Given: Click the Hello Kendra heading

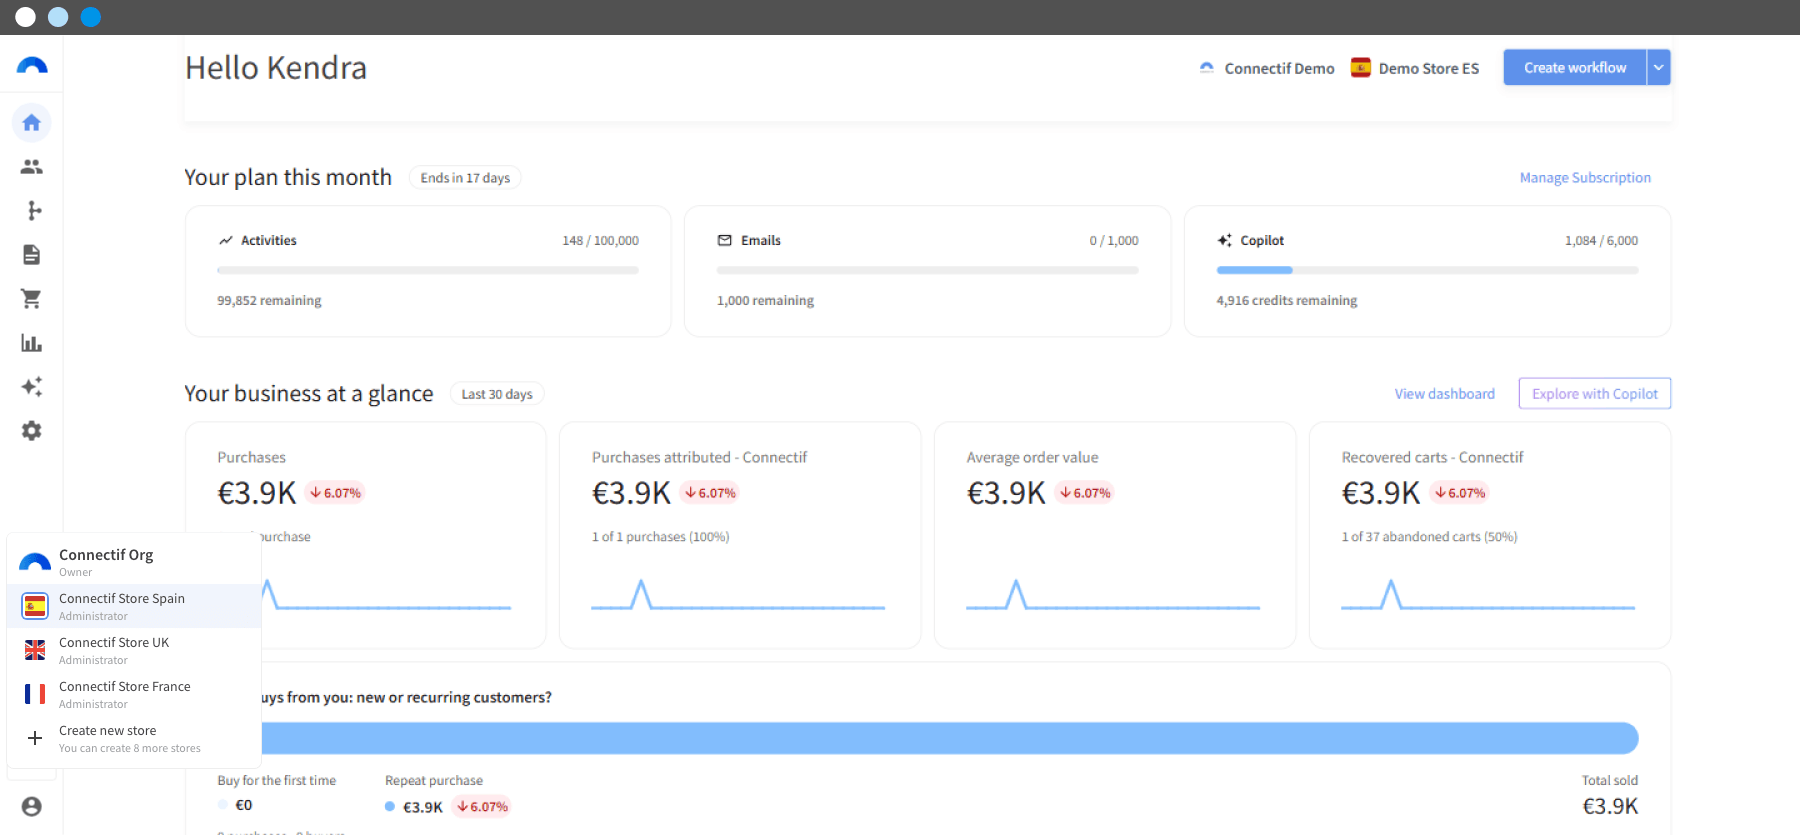Looking at the screenshot, I should [276, 68].
